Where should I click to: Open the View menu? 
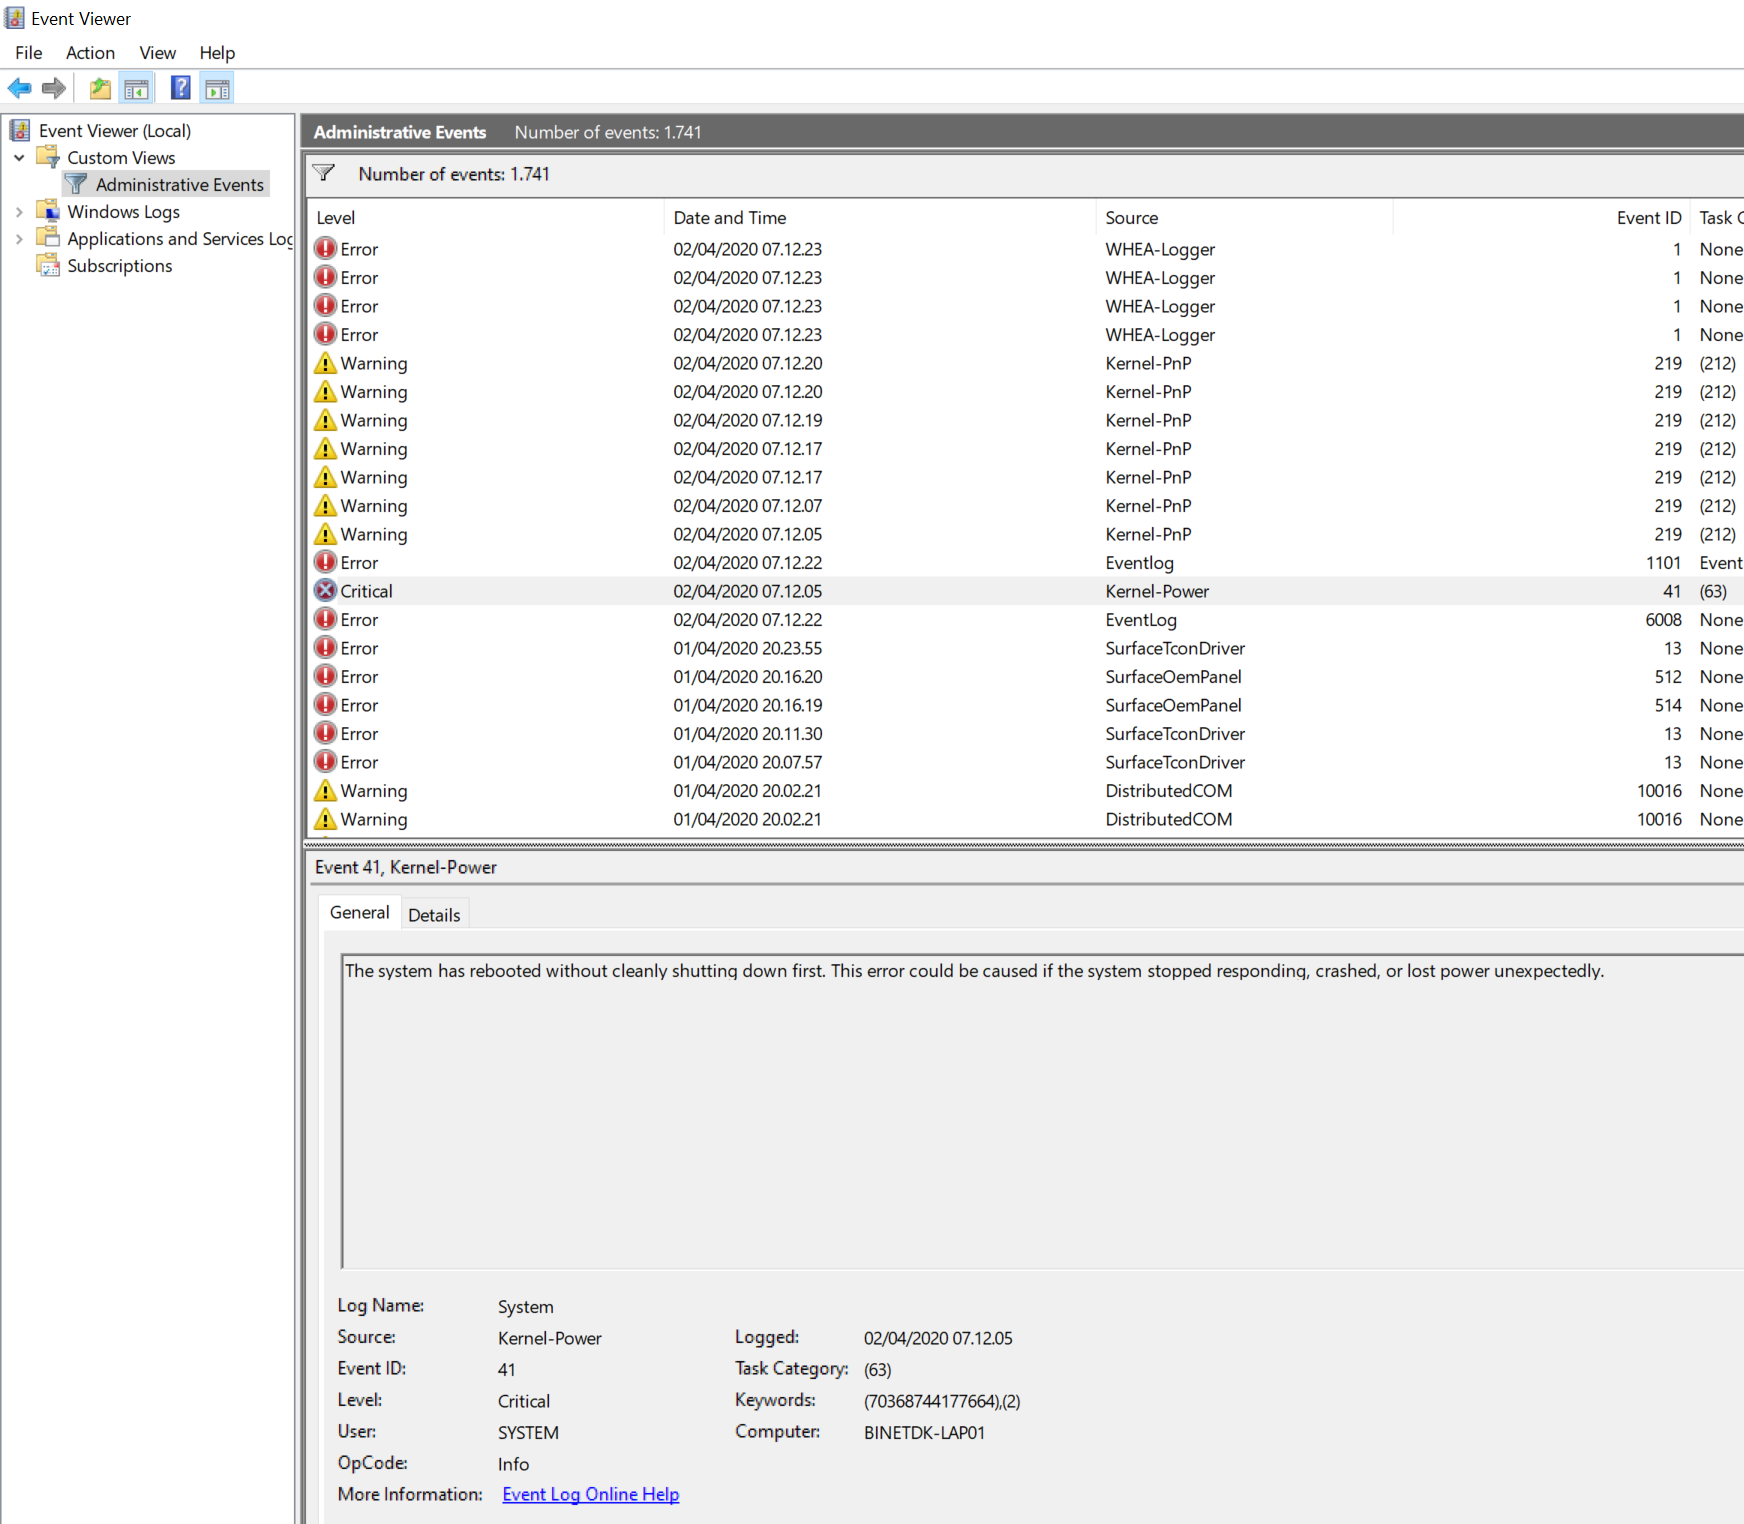pyautogui.click(x=157, y=53)
